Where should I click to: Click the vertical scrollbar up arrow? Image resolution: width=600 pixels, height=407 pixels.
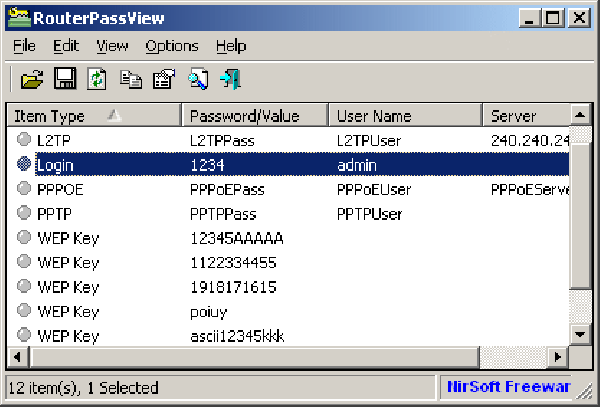click(x=580, y=114)
